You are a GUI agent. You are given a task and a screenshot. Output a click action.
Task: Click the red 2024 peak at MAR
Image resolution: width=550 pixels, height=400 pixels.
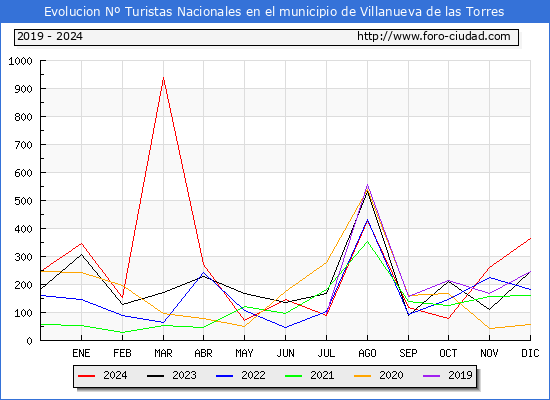coord(163,78)
